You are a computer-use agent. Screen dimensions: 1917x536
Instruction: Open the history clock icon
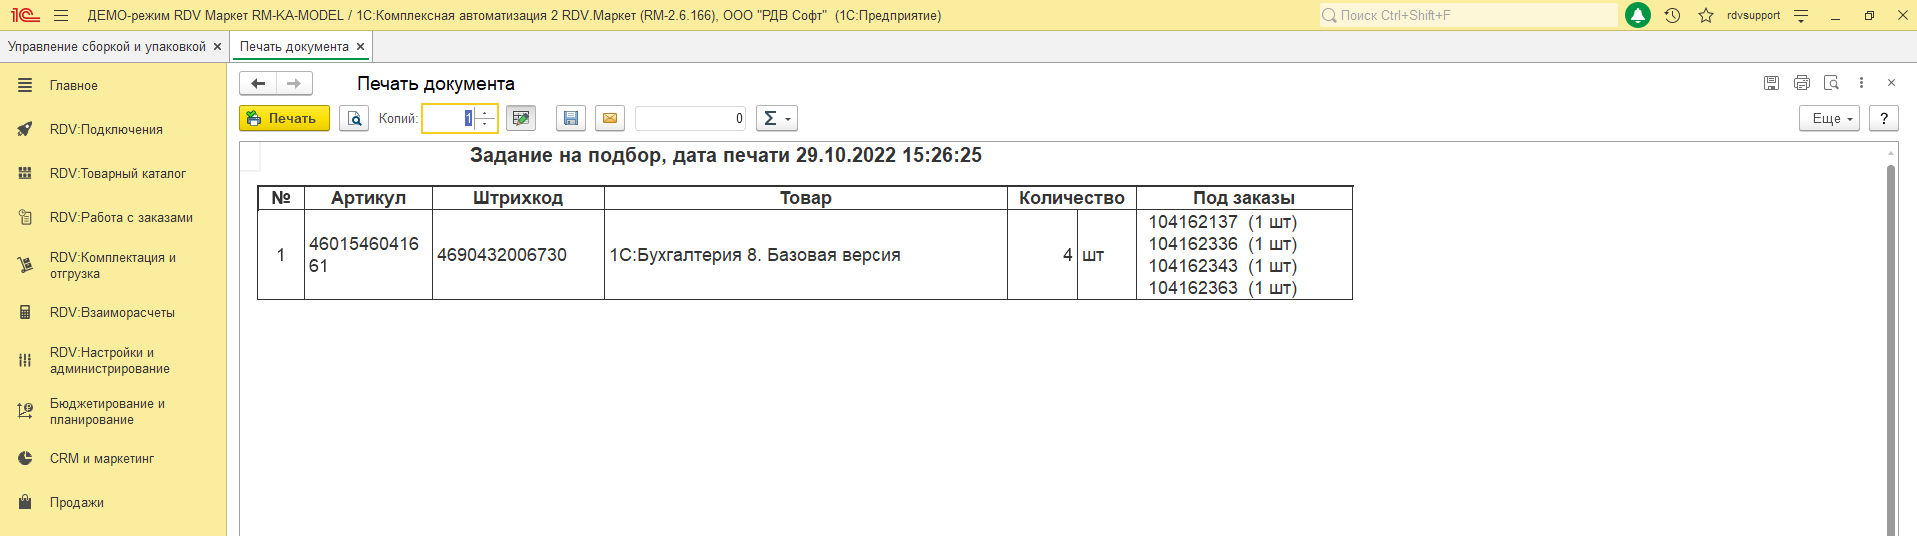coord(1672,15)
